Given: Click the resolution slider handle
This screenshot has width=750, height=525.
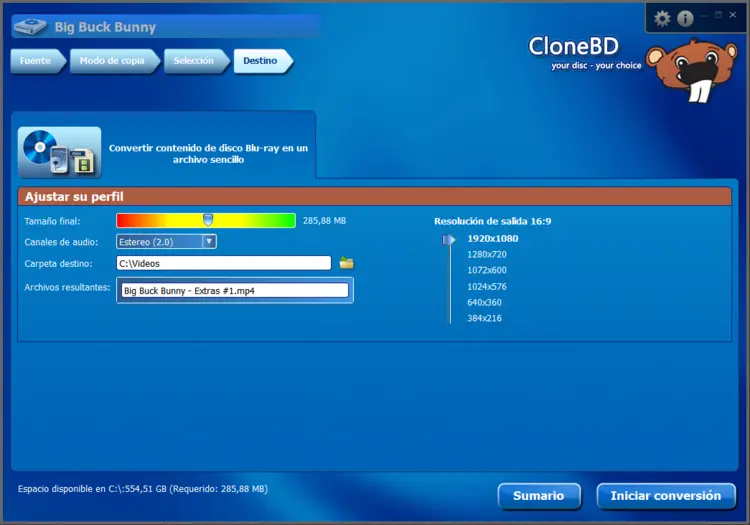Looking at the screenshot, I should click(x=448, y=240).
